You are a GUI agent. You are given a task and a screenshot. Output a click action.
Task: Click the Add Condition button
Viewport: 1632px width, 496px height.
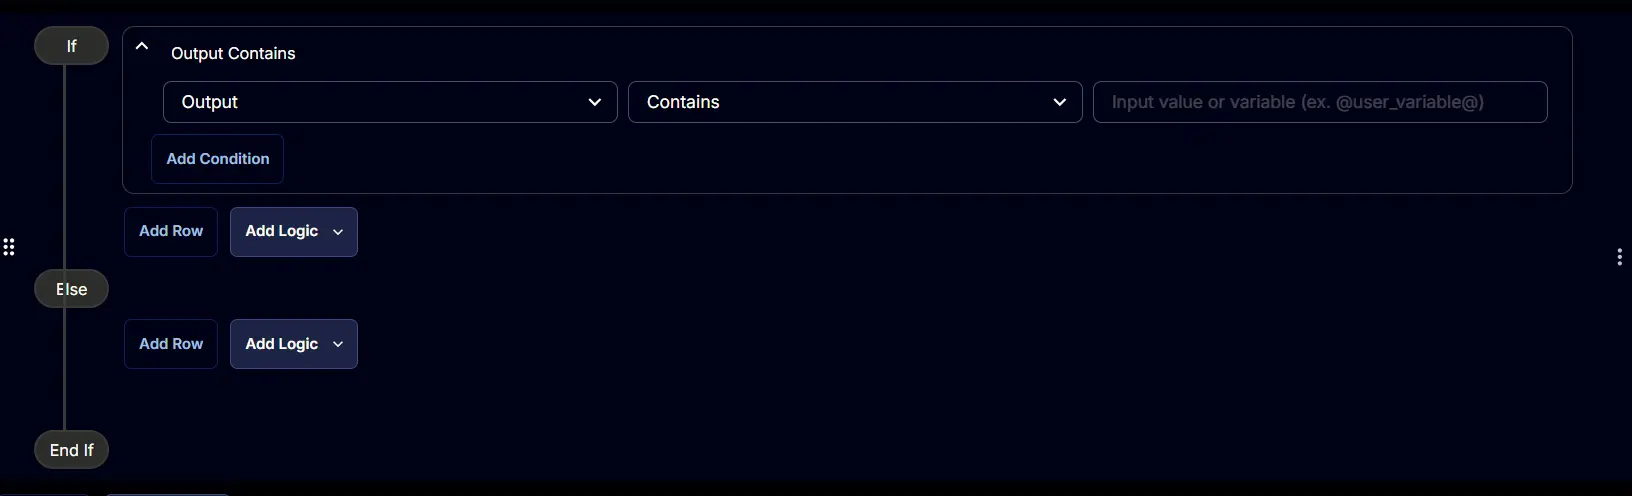point(217,159)
